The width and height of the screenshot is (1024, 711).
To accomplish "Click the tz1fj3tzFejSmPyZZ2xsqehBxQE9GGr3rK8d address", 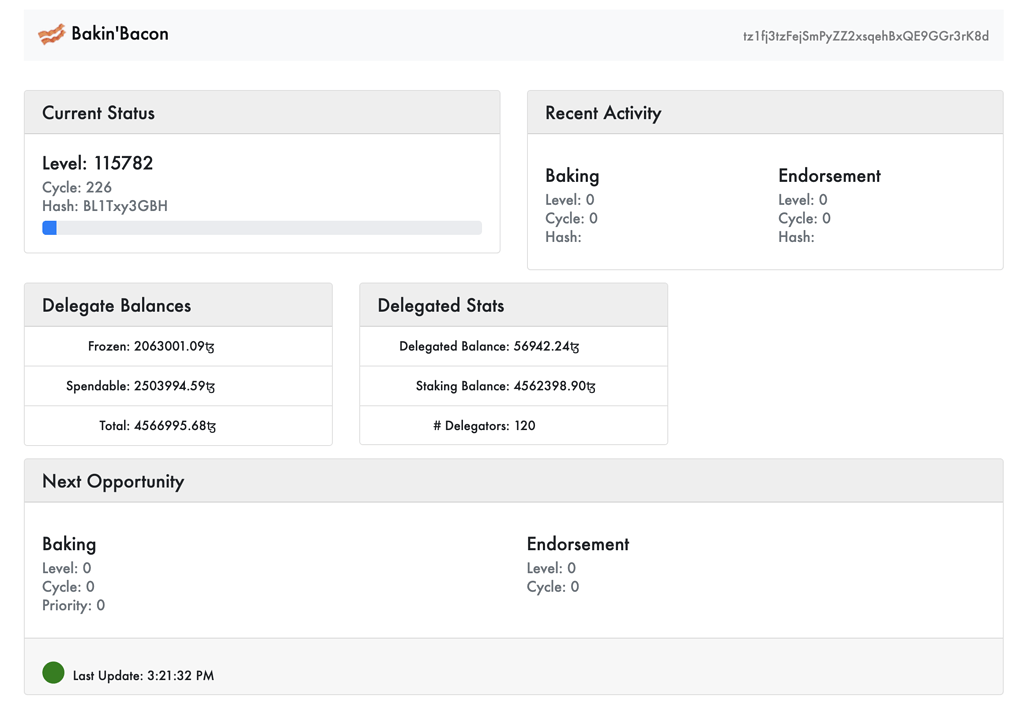I will pyautogui.click(x=865, y=36).
